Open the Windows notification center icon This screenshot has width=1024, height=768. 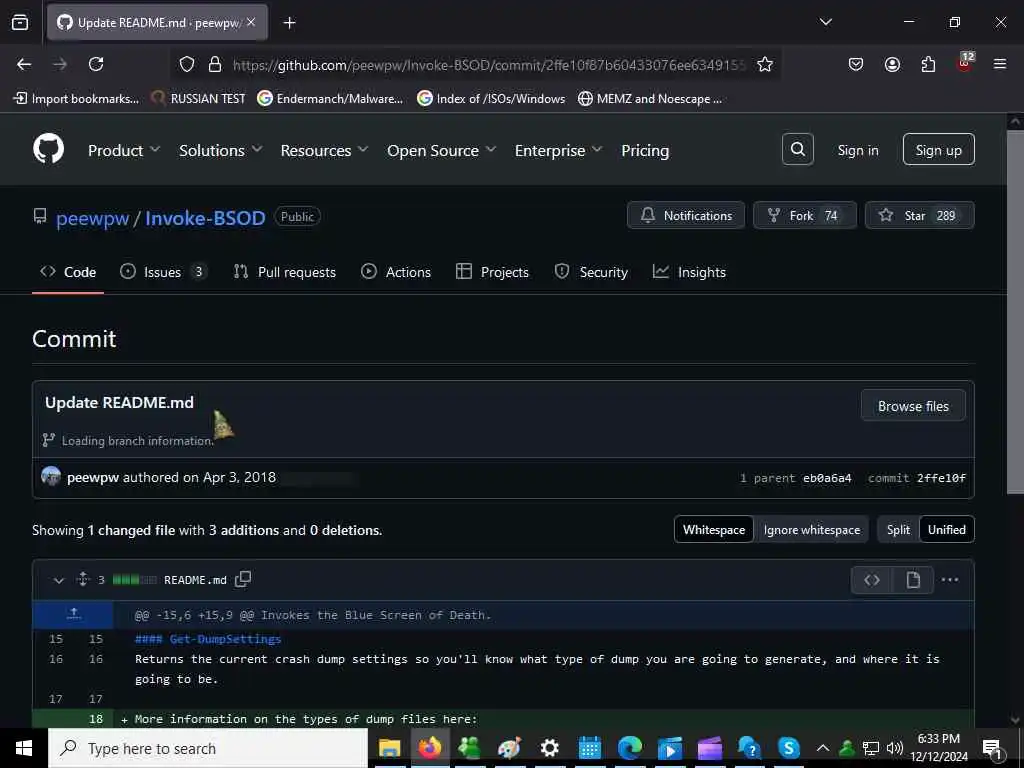(x=993, y=748)
